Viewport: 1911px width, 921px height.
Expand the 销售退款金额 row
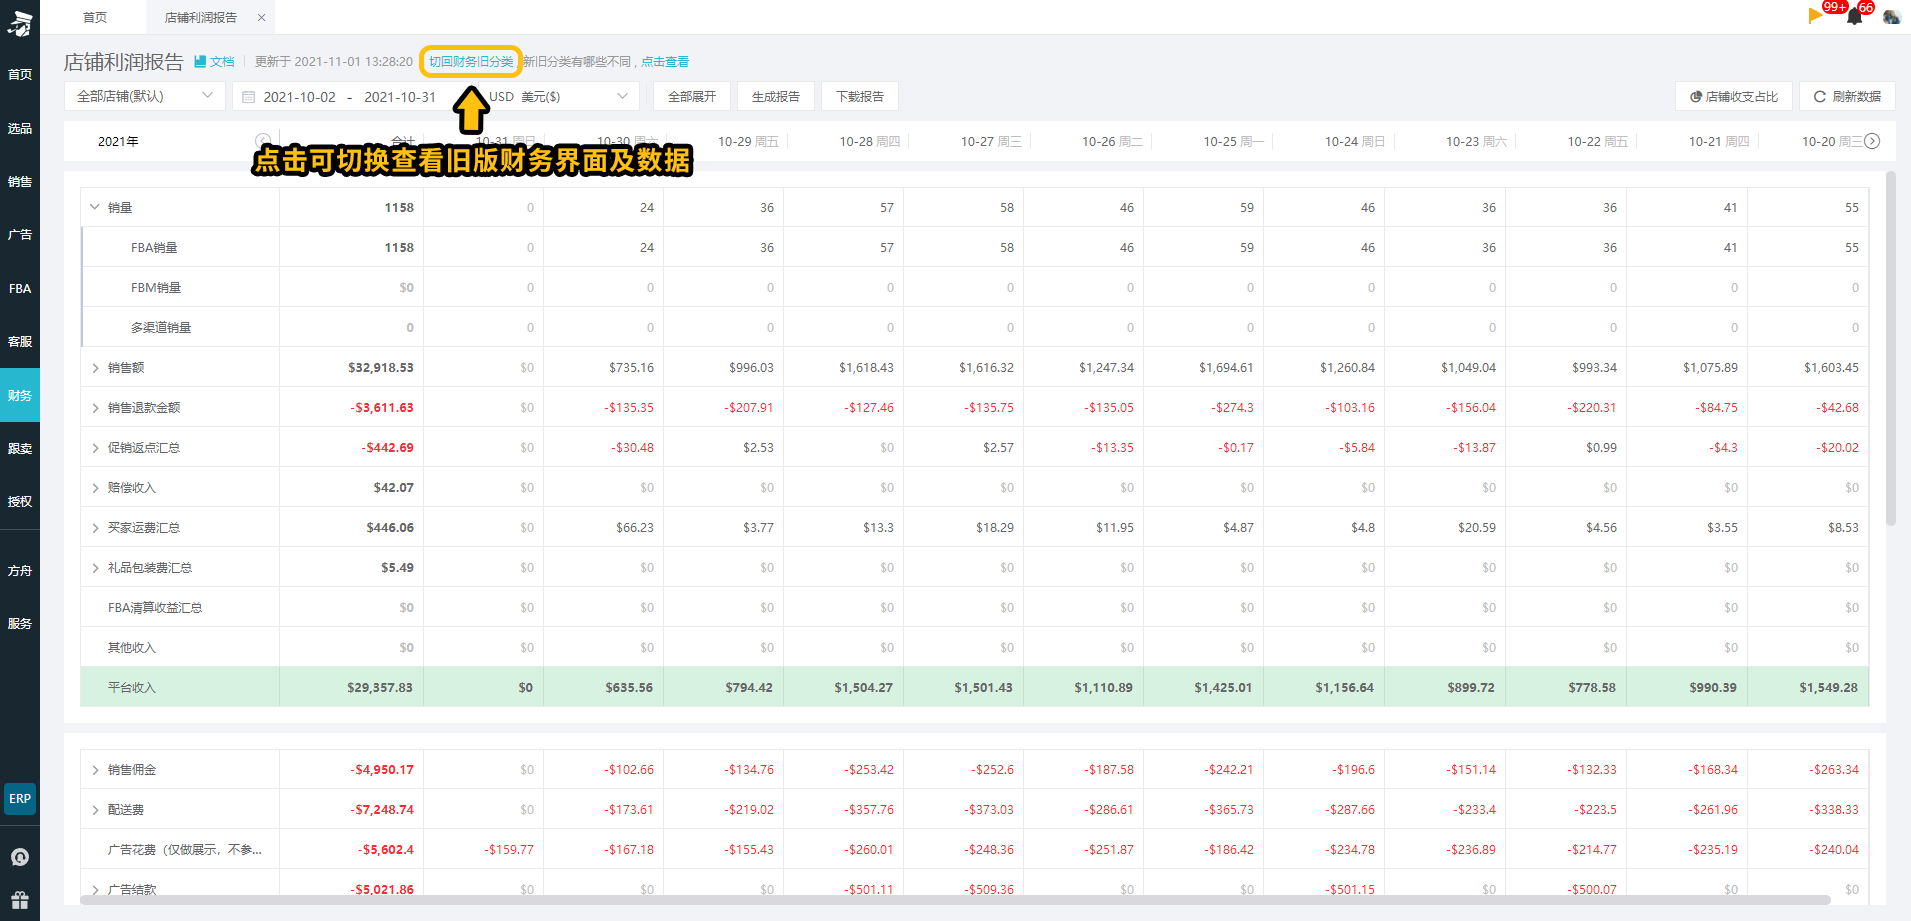pos(95,408)
